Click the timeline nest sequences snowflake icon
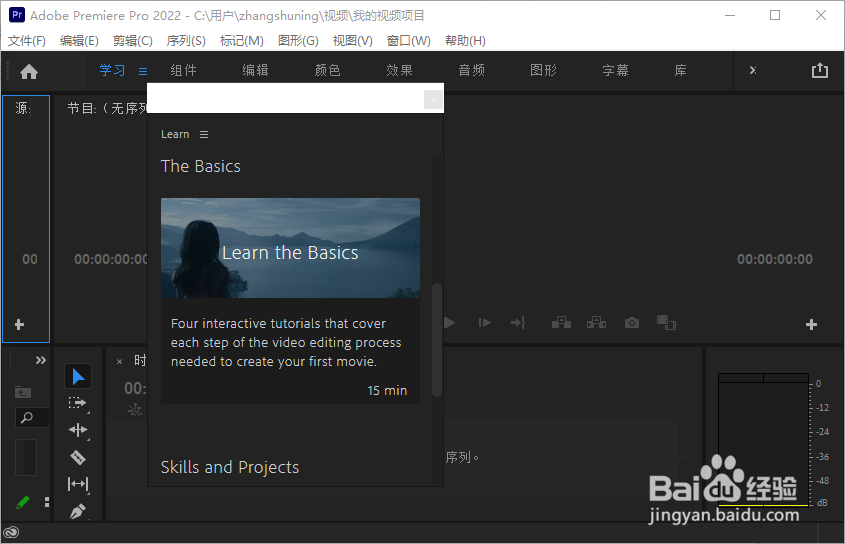 tap(135, 410)
